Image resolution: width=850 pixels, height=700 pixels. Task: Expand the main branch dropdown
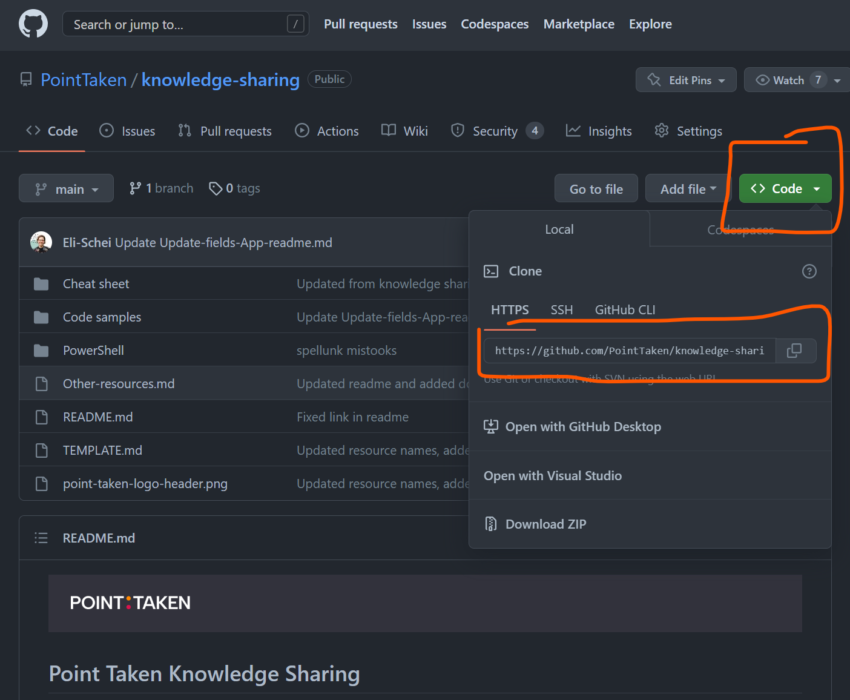click(66, 189)
